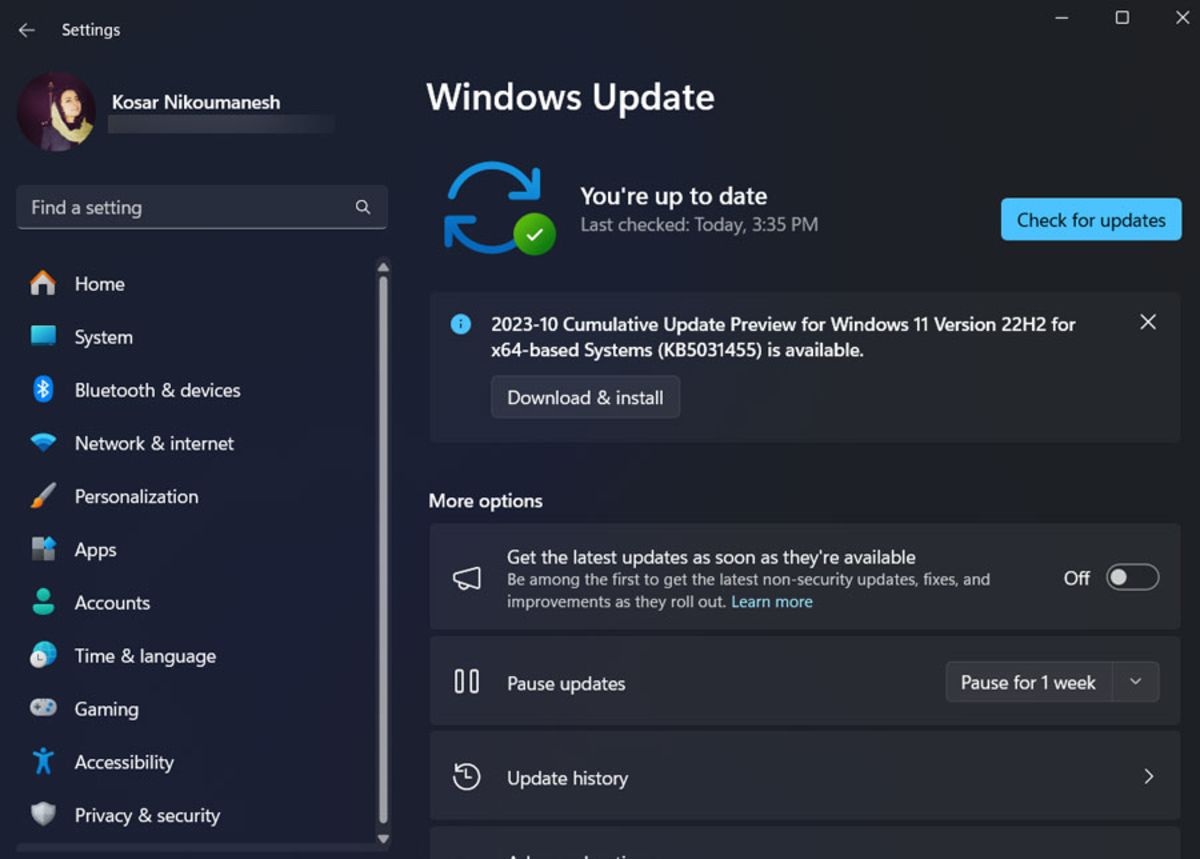Viewport: 1200px width, 859px height.
Task: Click Pause for 1 week button
Action: tap(1029, 682)
